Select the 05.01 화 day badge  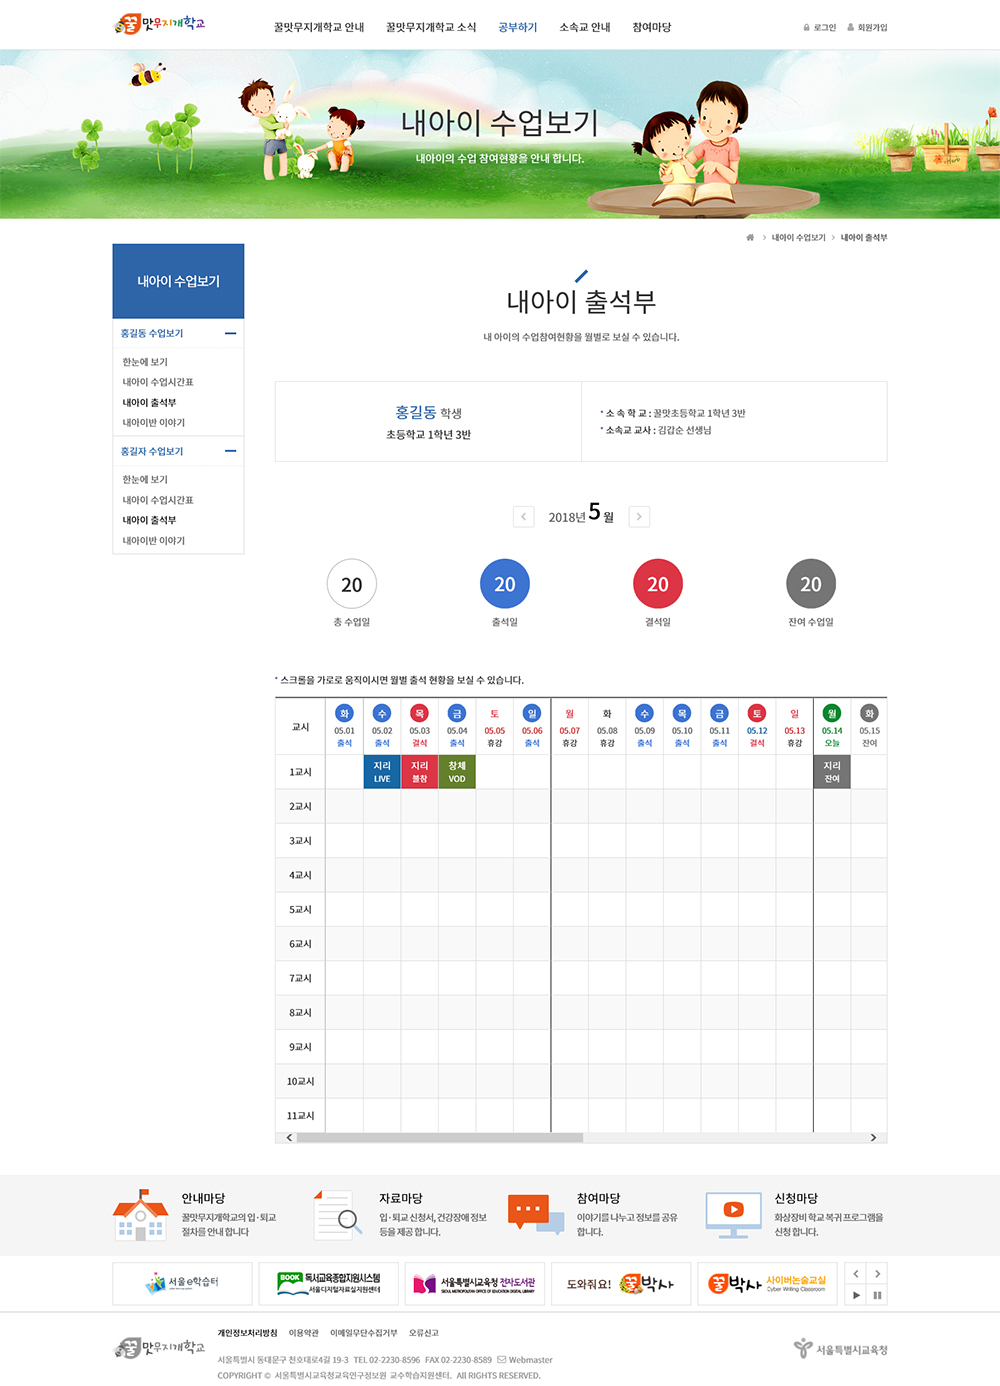[344, 713]
